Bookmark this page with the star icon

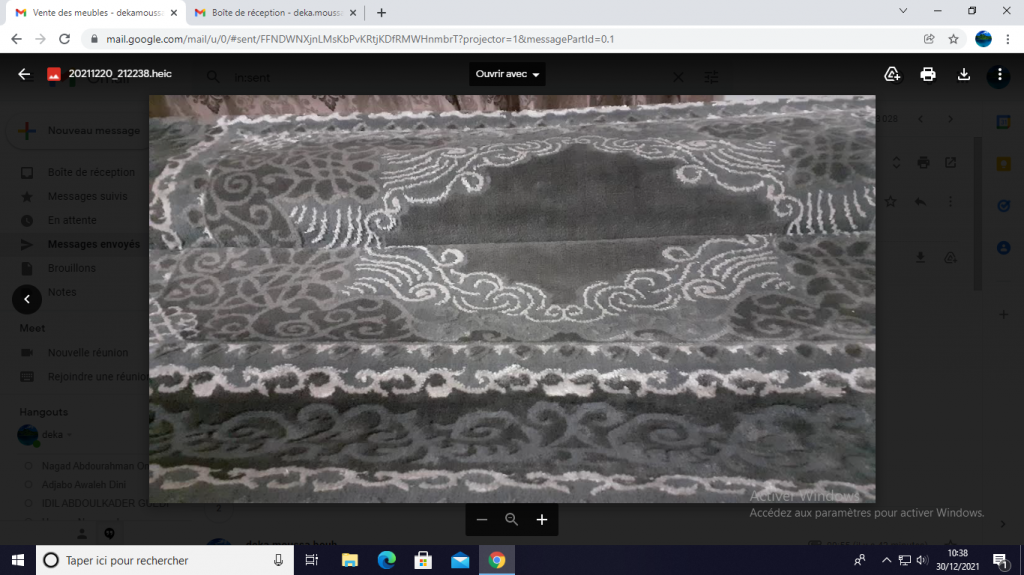point(953,39)
